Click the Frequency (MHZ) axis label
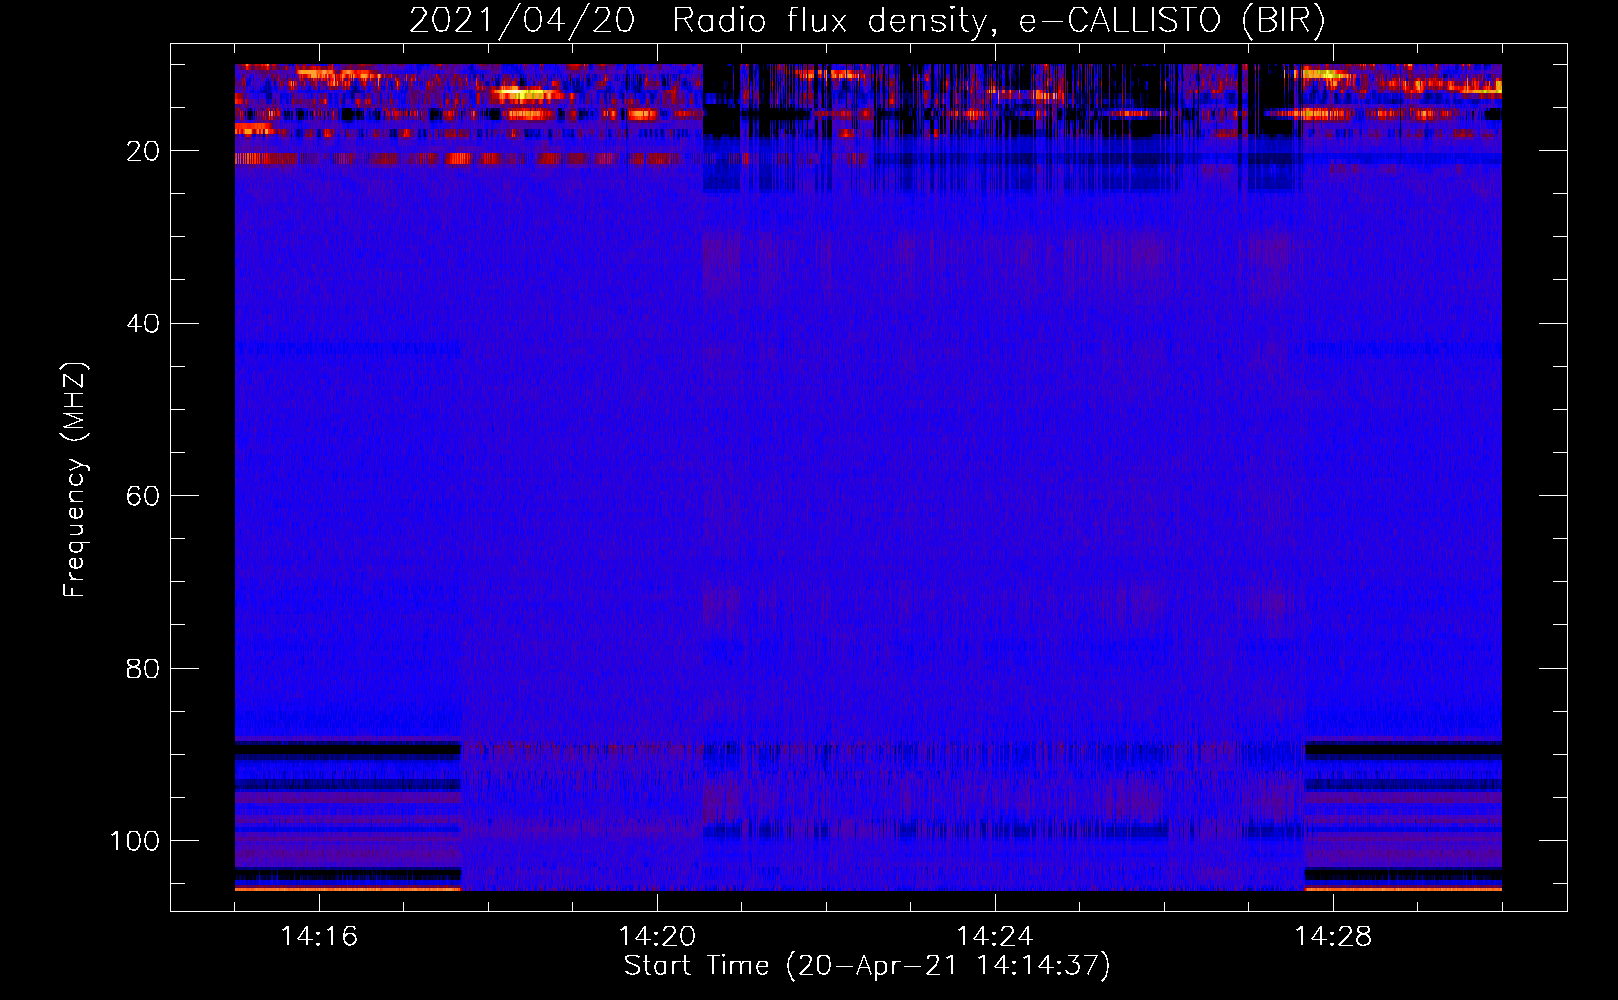 pos(75,479)
